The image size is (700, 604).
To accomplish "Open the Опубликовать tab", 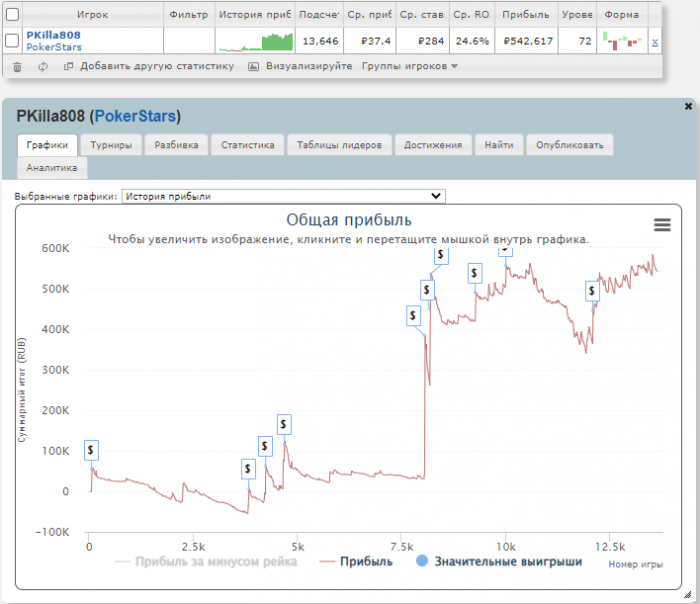I will tap(570, 145).
